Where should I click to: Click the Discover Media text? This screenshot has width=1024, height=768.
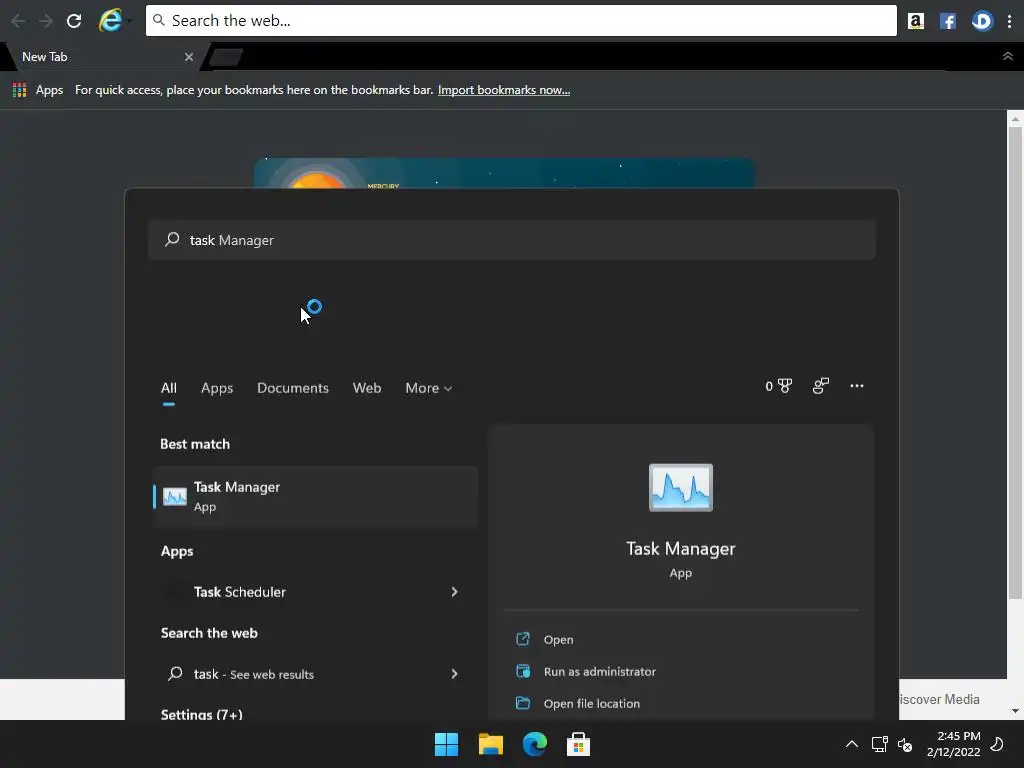(x=939, y=699)
